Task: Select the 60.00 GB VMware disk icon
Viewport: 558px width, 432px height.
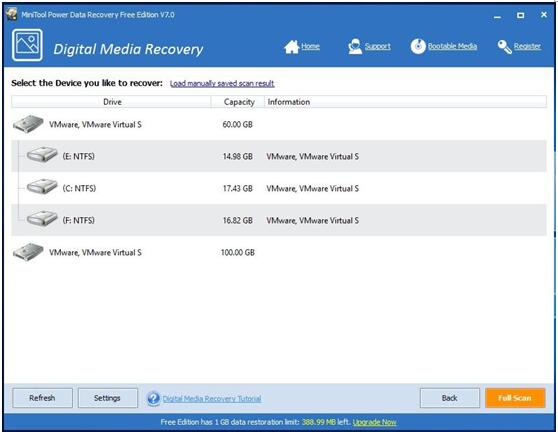Action: 28,124
